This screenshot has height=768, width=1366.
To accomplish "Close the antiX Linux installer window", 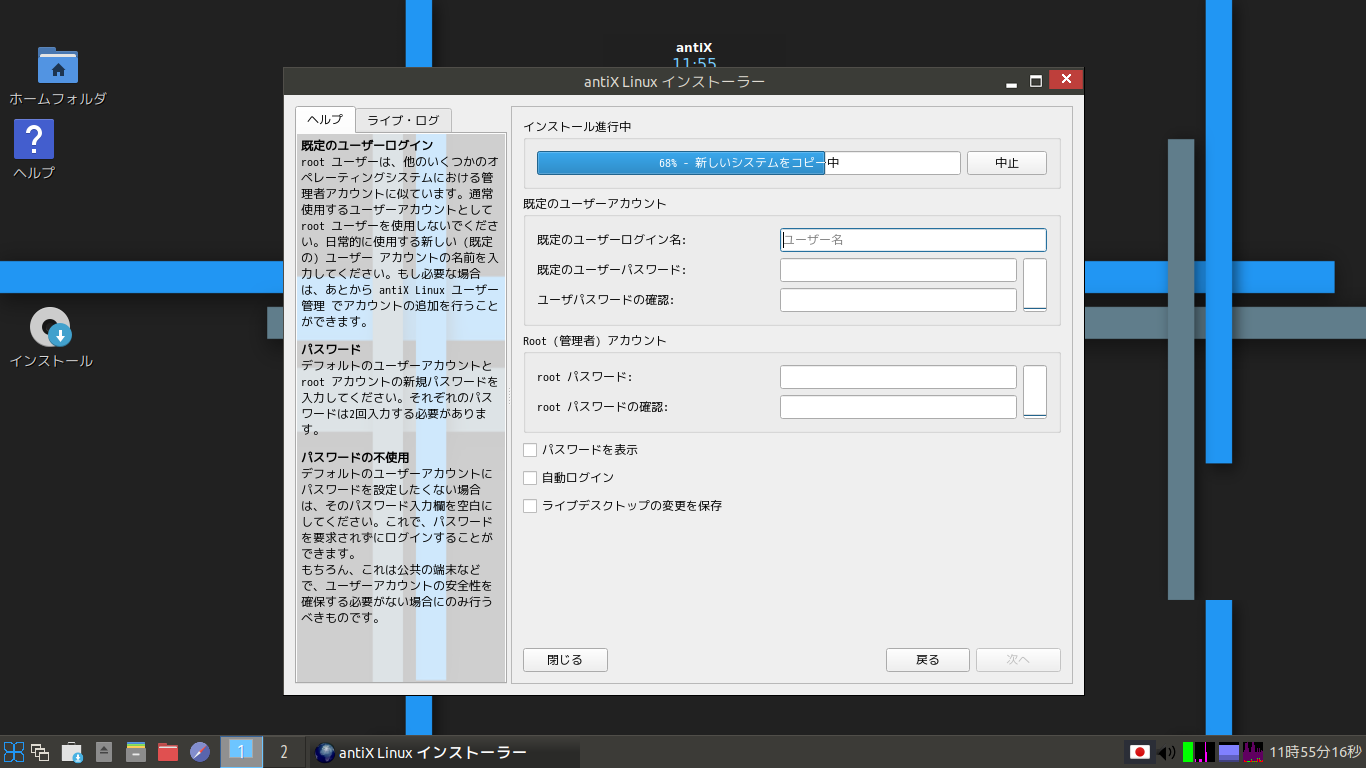I will pyautogui.click(x=1066, y=80).
